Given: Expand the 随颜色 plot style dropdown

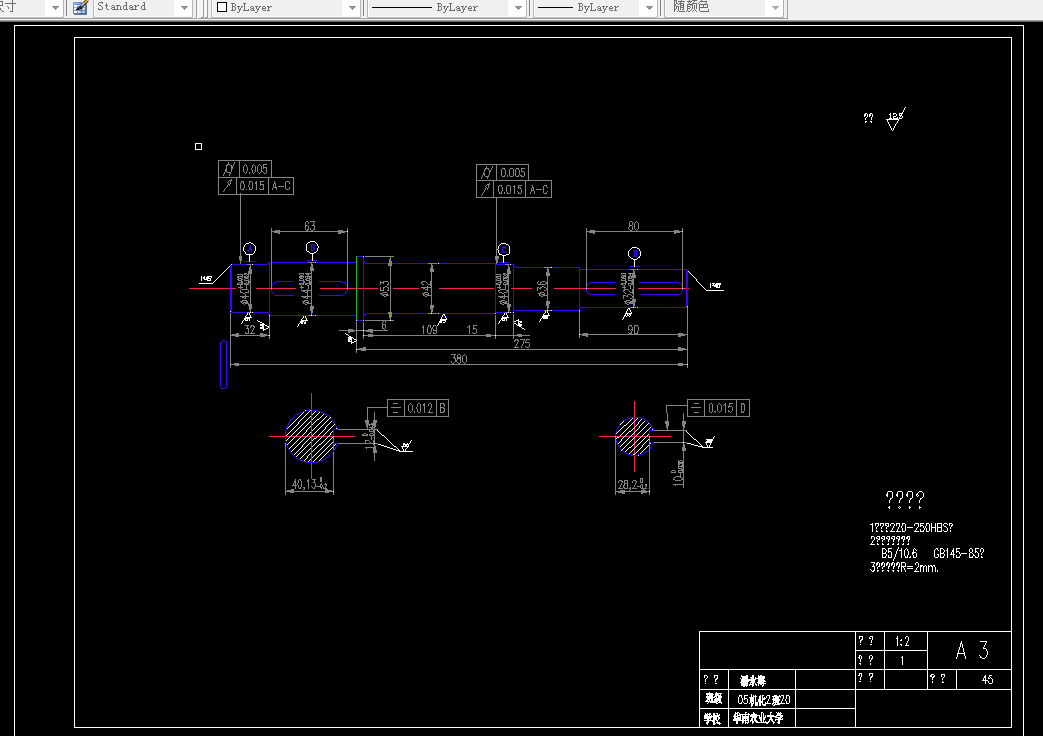Looking at the screenshot, I should (x=774, y=8).
